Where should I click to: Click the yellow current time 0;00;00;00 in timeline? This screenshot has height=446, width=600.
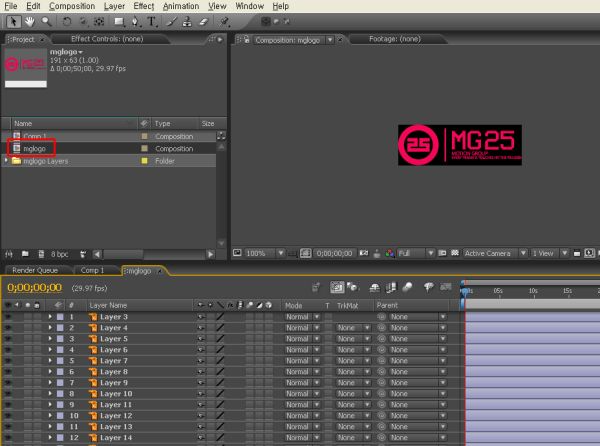[x=34, y=287]
